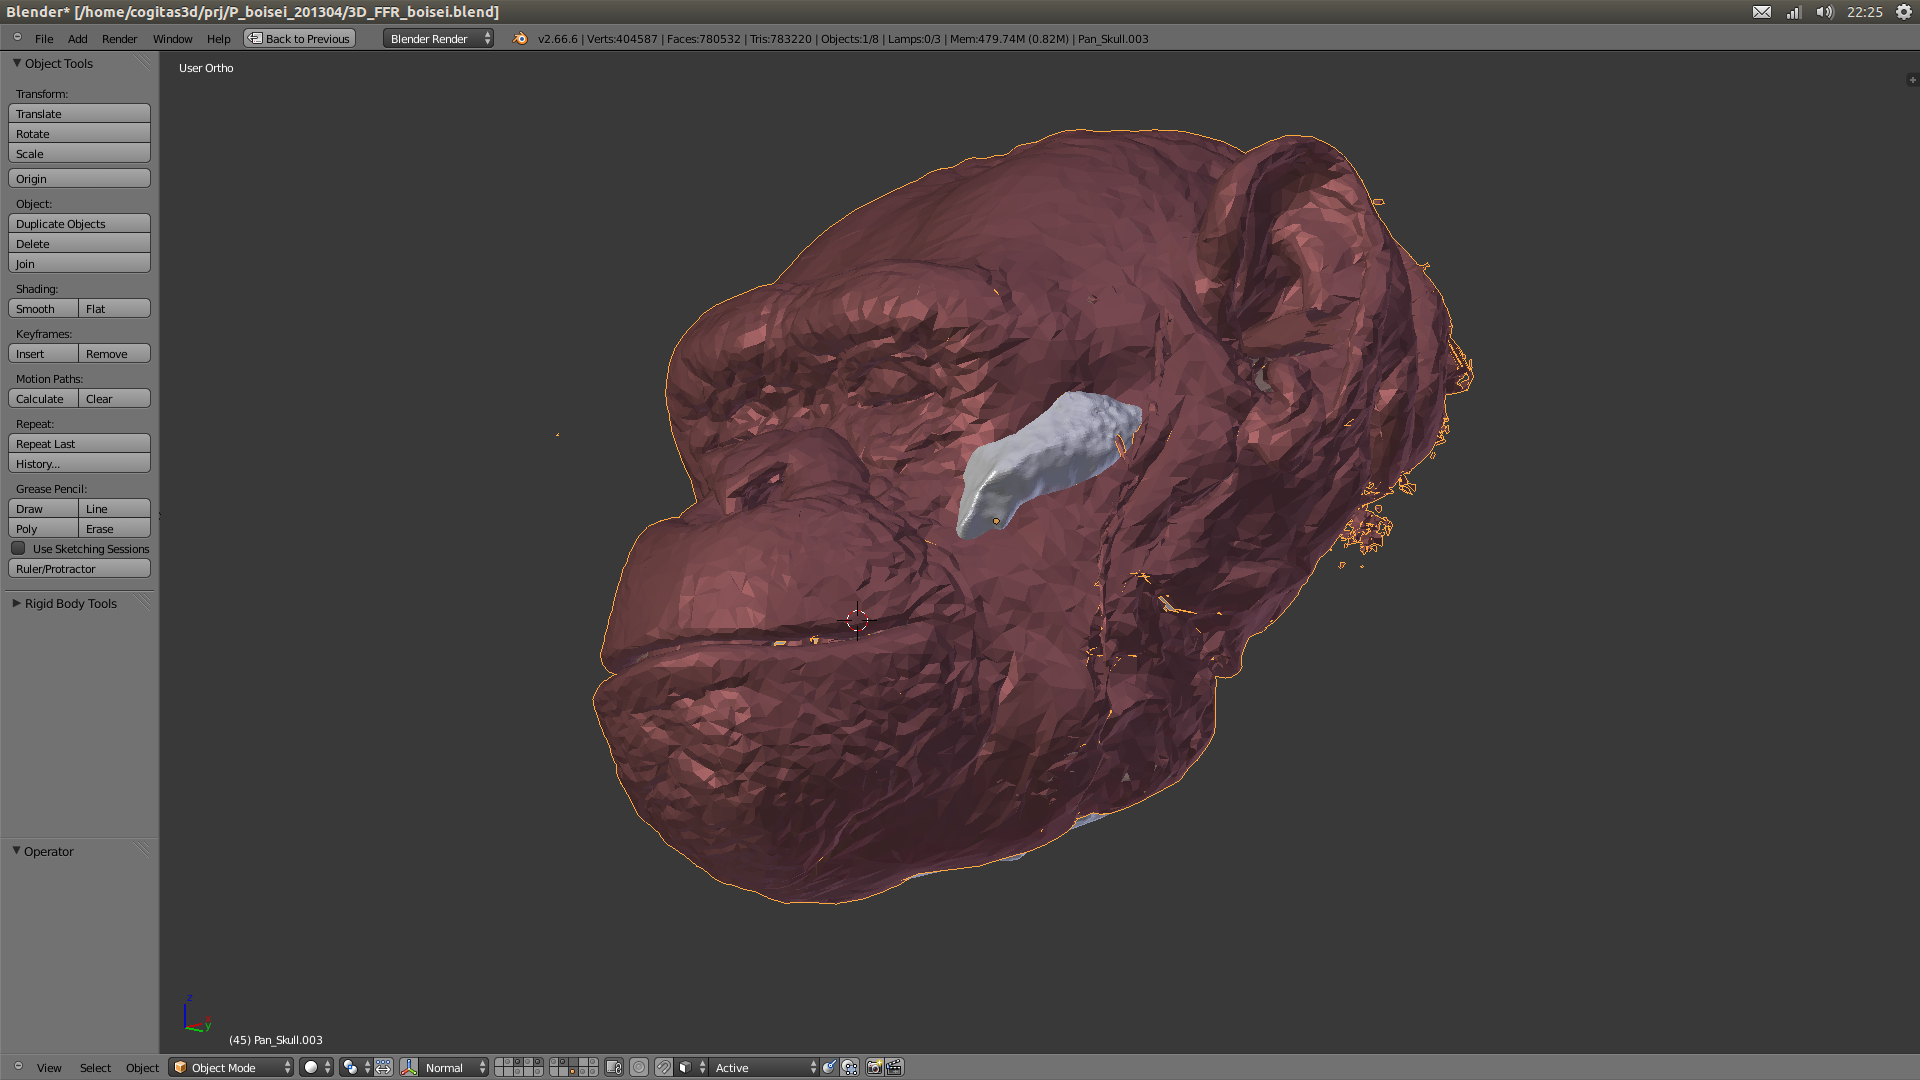Click the proportional editing circle icon
The width and height of the screenshot is (1920, 1080).
coord(639,1067)
